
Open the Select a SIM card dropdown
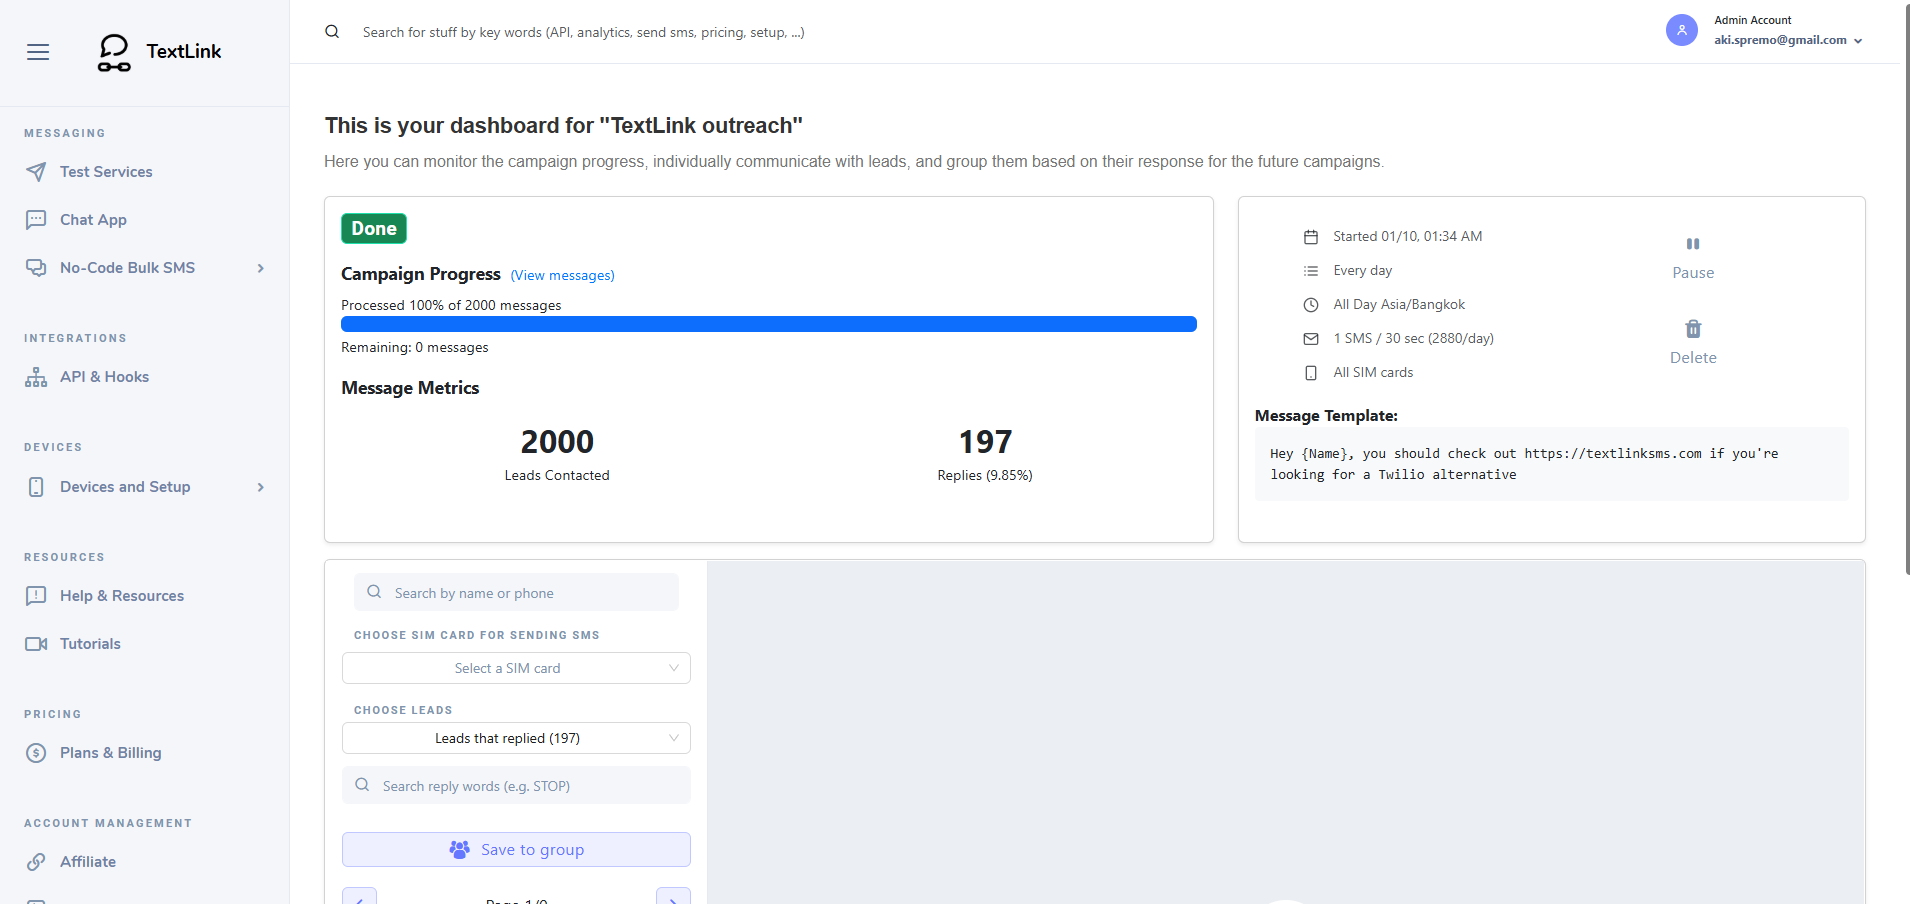click(516, 668)
